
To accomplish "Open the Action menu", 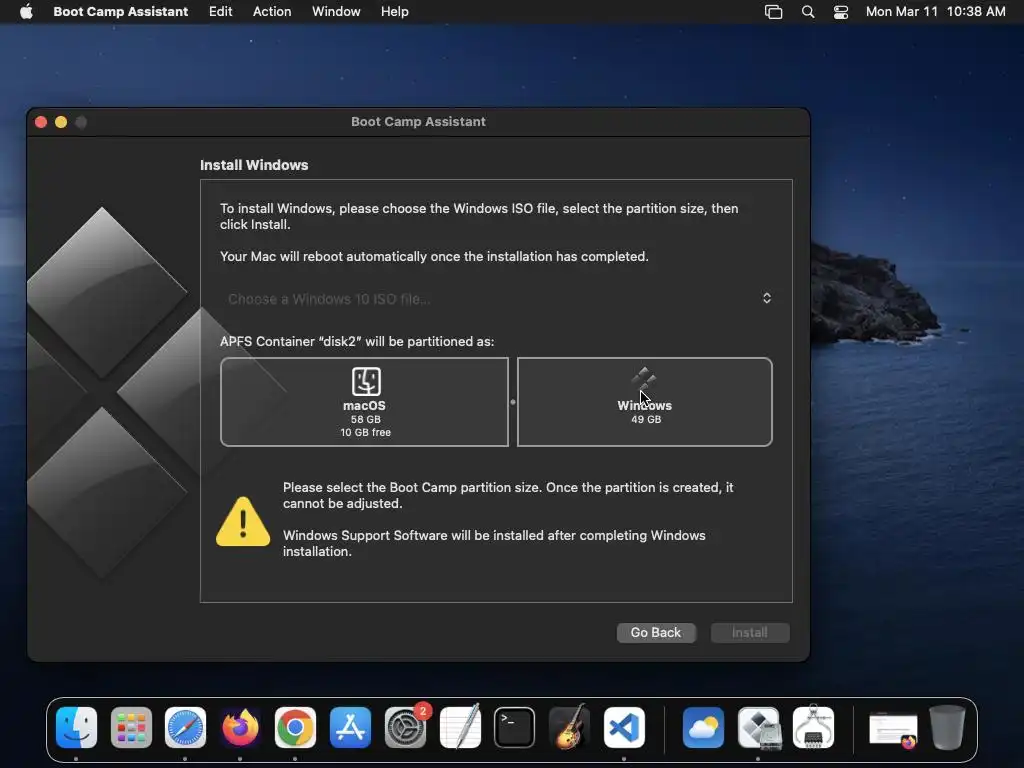I will 272,12.
